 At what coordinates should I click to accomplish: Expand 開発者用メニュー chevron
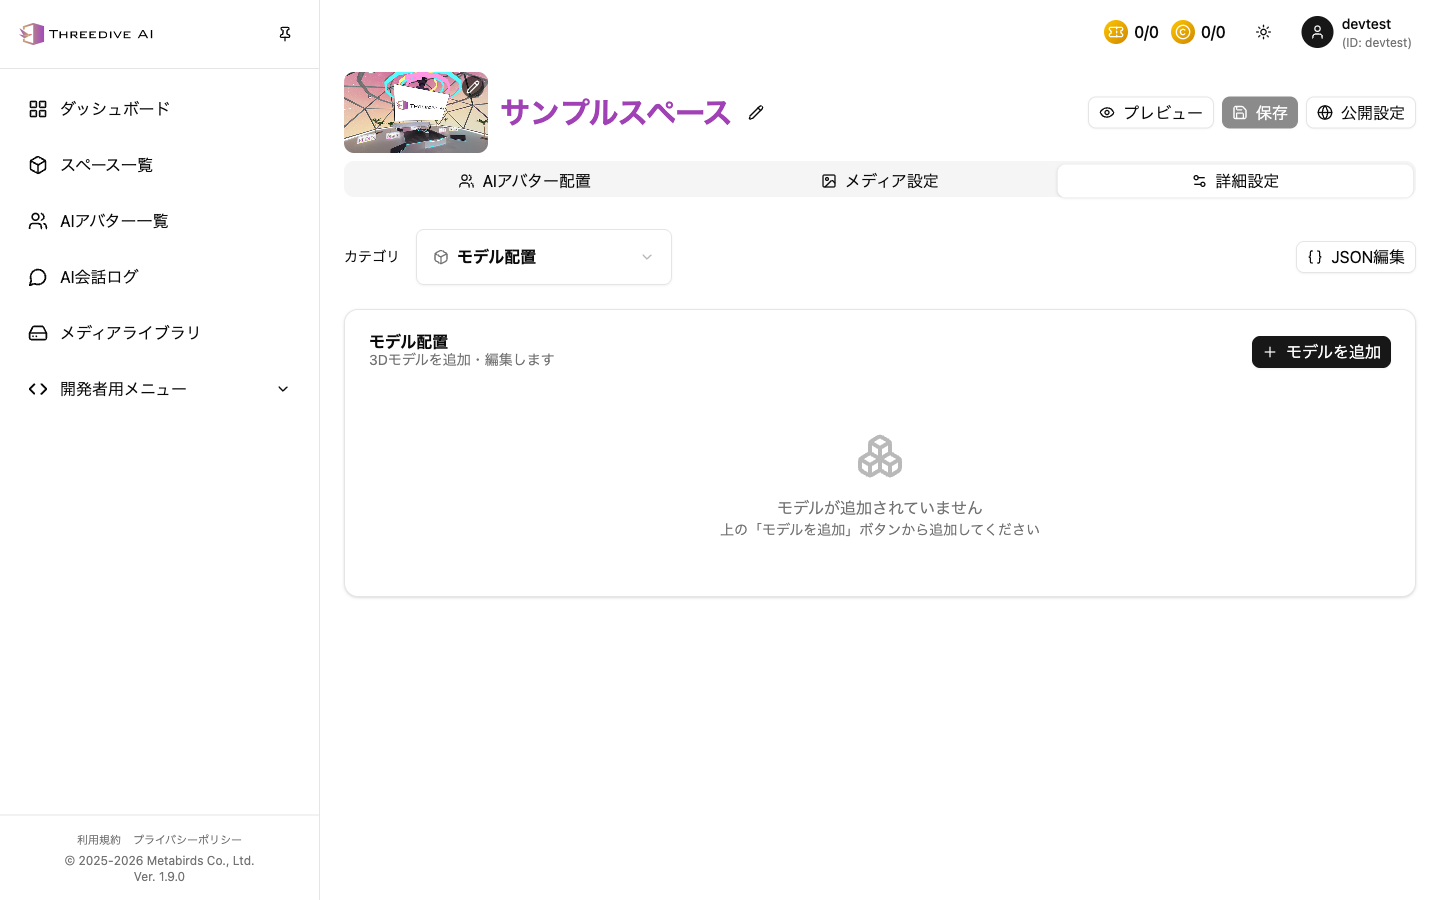tap(283, 389)
